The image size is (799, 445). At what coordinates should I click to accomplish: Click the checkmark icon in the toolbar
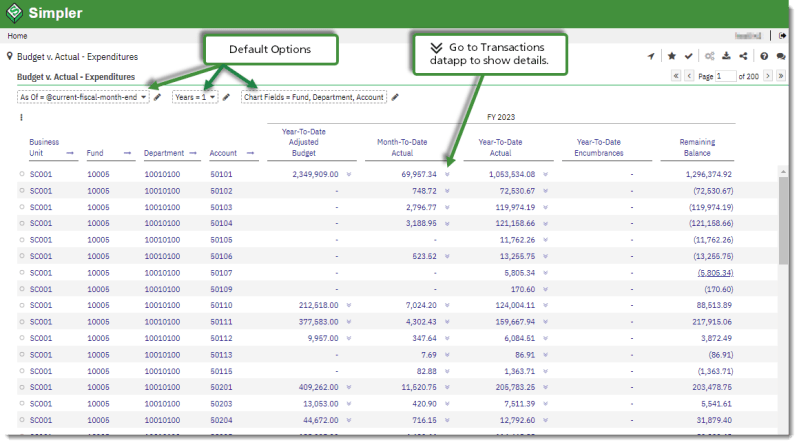point(688,56)
